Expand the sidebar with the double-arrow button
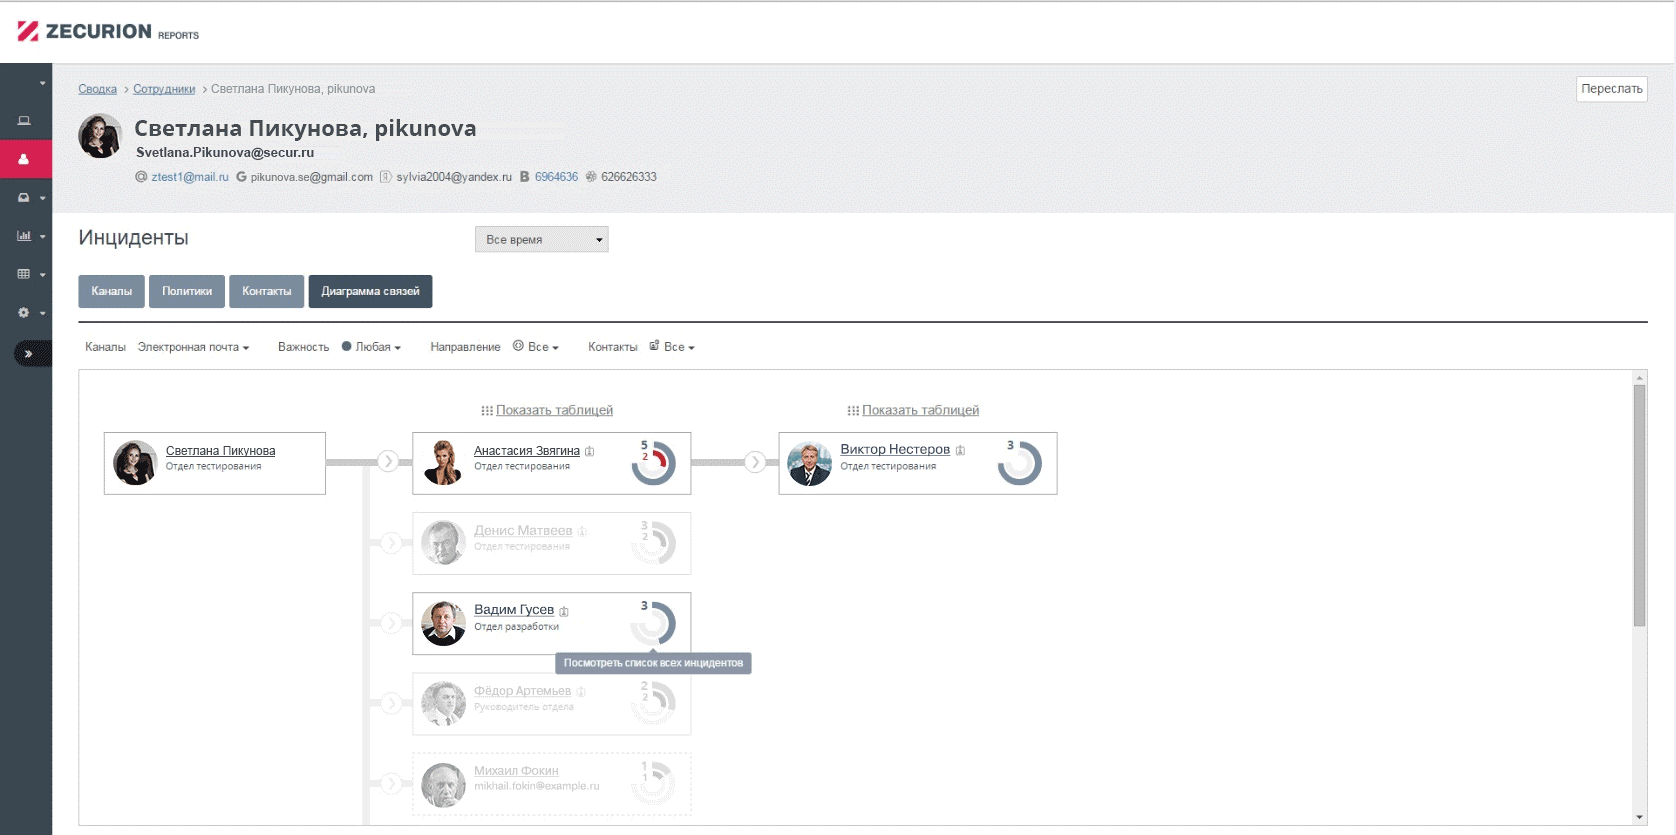The width and height of the screenshot is (1676, 835). [x=29, y=353]
